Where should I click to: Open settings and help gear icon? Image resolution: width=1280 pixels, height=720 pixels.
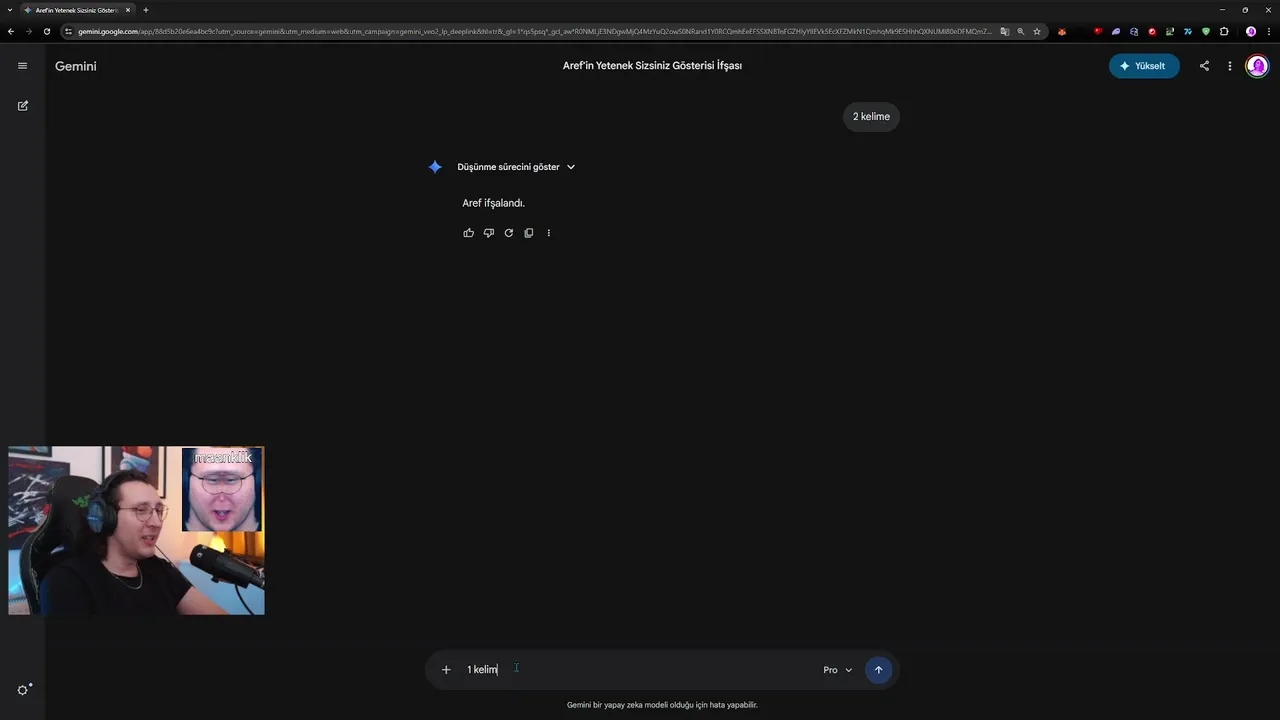point(24,689)
